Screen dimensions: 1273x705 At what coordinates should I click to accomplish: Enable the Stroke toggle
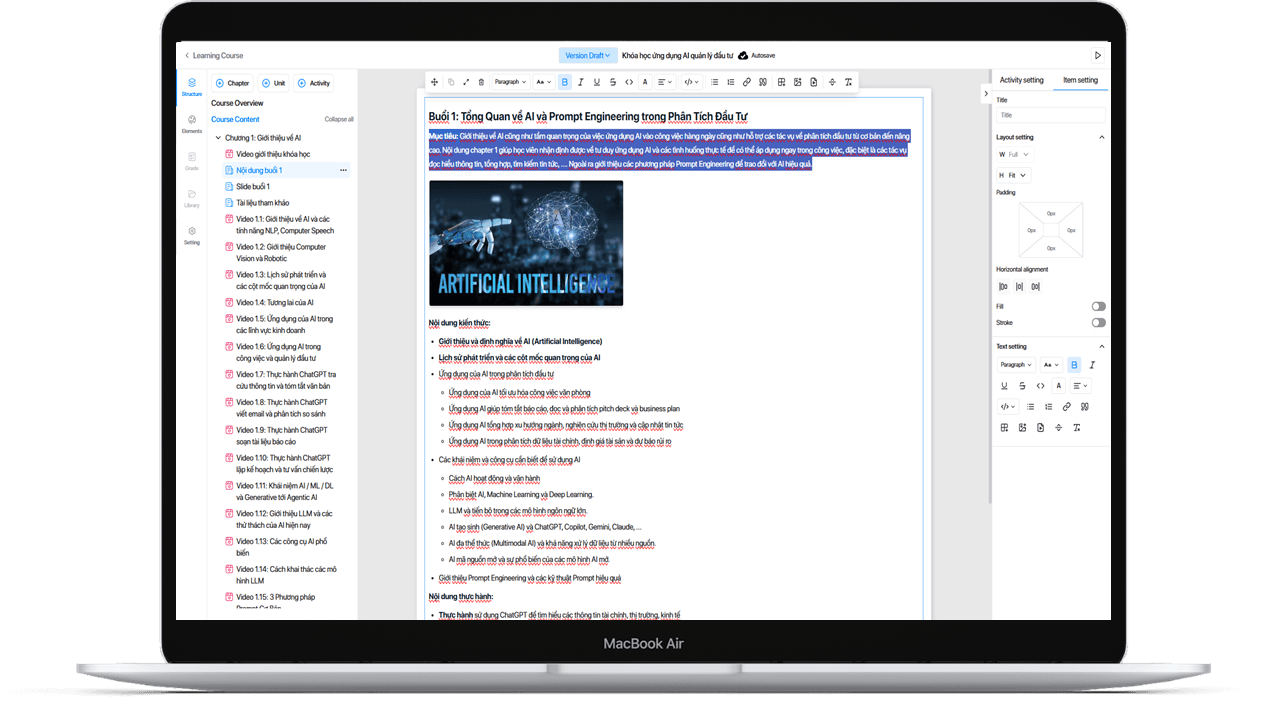tap(1099, 323)
